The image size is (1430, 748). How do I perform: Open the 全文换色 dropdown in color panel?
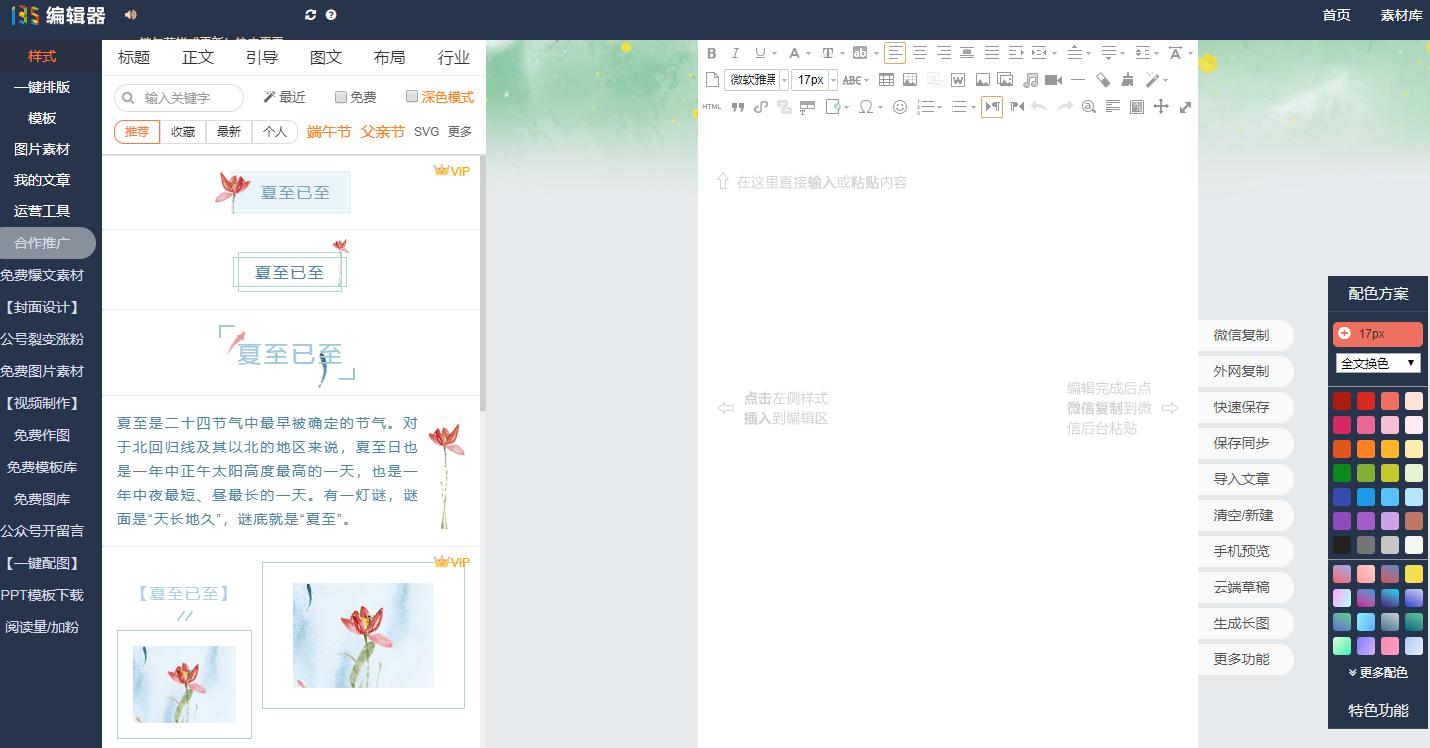point(1377,362)
